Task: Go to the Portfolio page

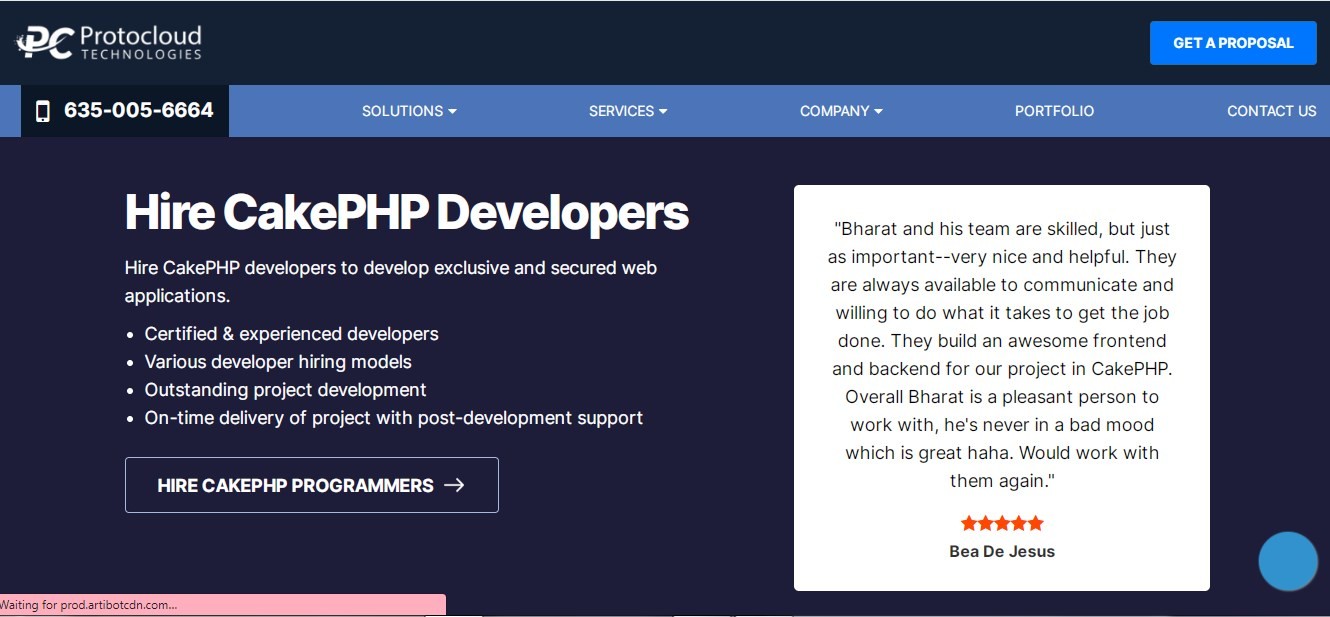Action: [x=1054, y=111]
